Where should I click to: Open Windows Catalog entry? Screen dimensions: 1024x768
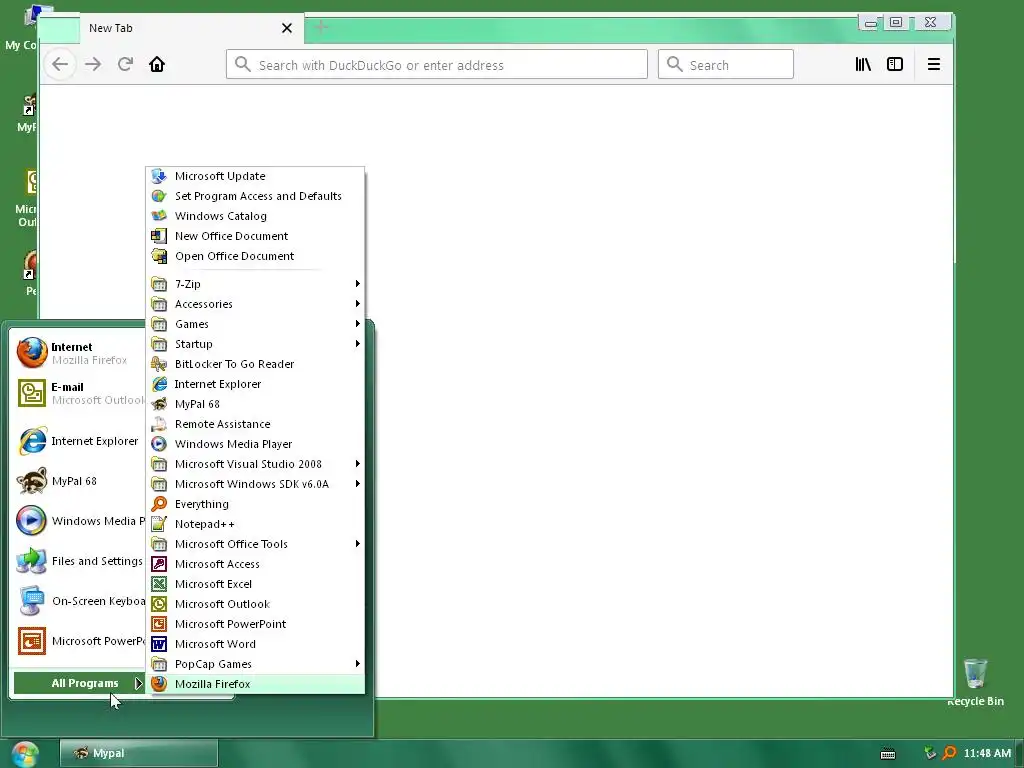(255, 216)
